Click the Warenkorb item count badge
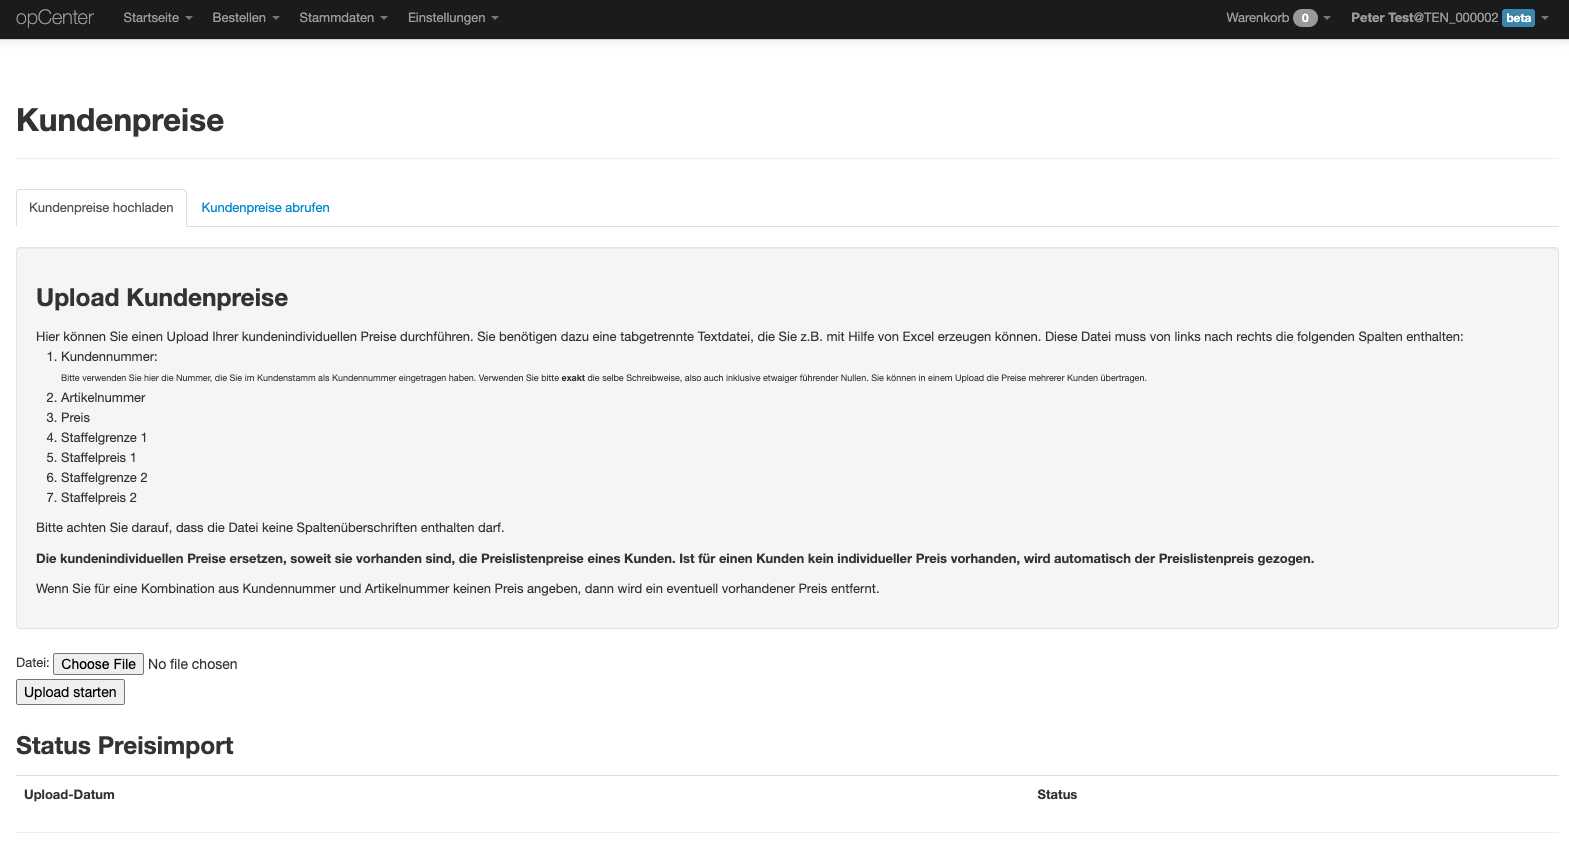Image resolution: width=1569 pixels, height=852 pixels. coord(1305,18)
